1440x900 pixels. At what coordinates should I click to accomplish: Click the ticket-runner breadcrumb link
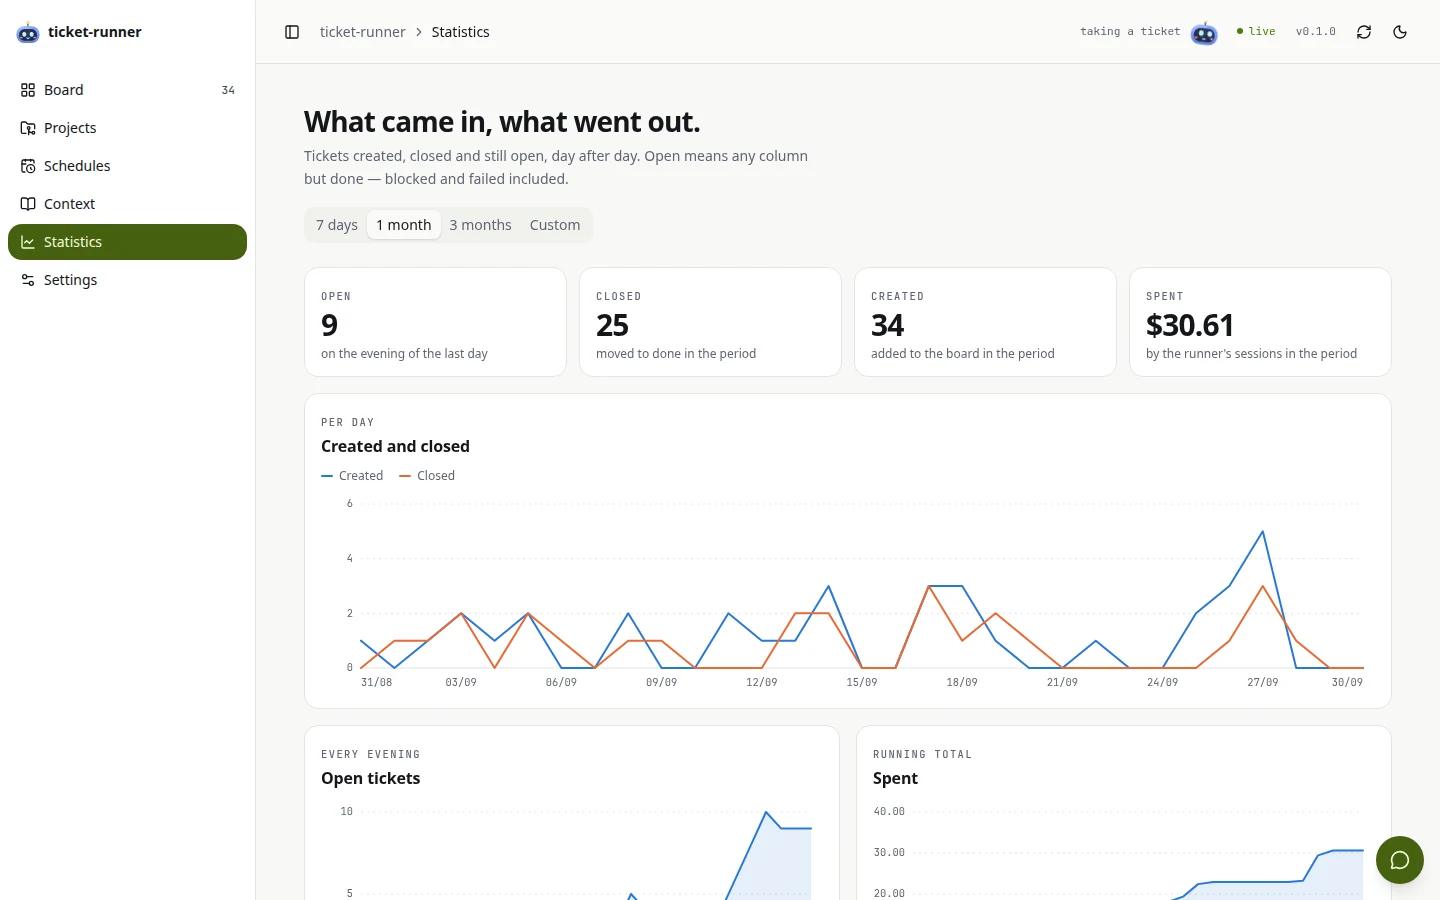tap(362, 32)
